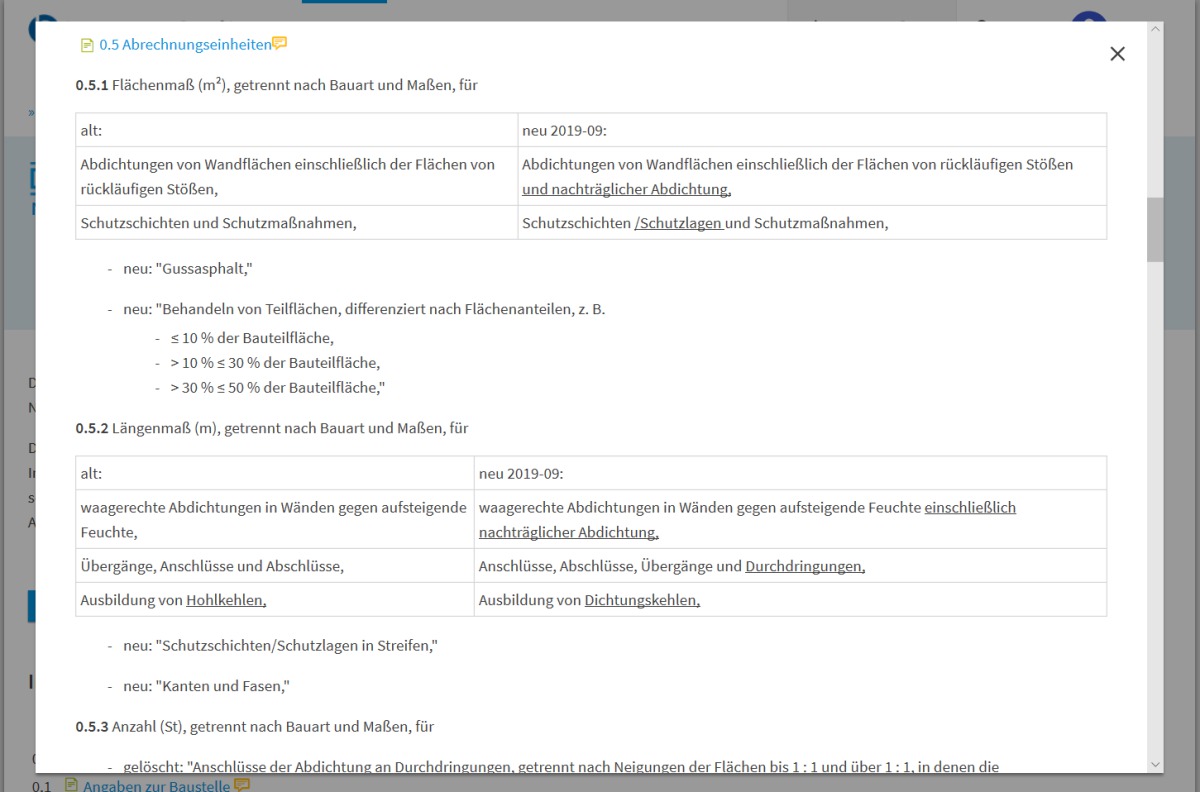Open the Angaben zur Baustelle link
1200x792 pixels.
click(156, 786)
